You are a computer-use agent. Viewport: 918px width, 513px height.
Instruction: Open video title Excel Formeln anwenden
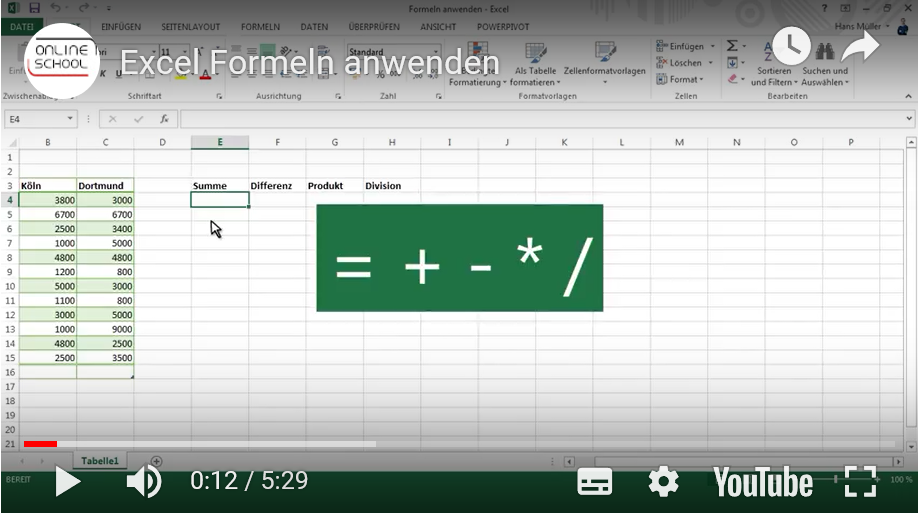310,62
